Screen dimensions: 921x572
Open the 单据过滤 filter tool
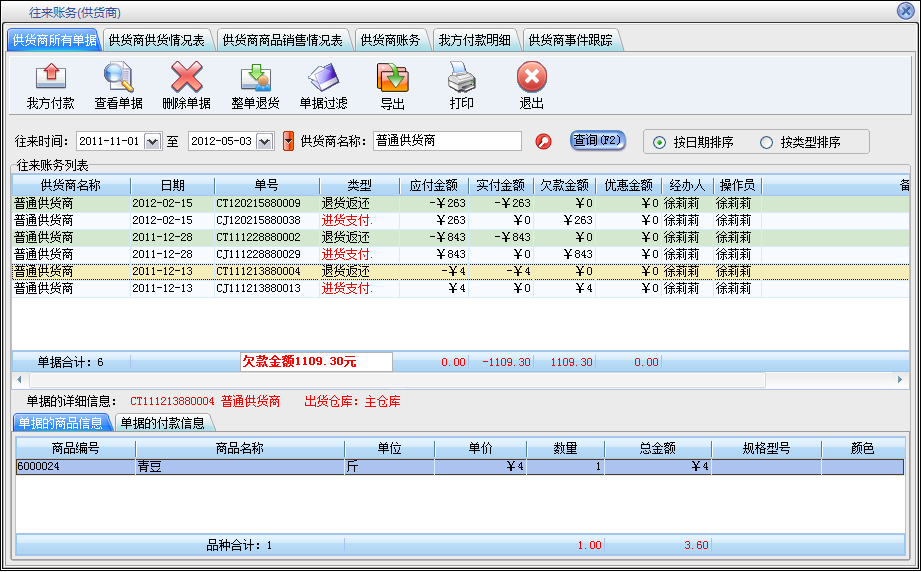323,78
